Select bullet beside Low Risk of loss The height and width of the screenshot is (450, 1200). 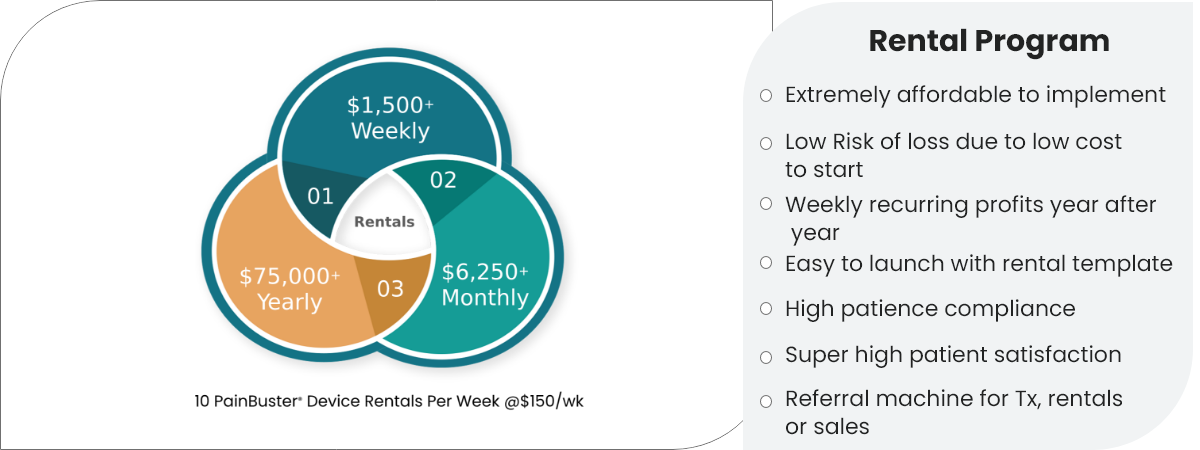tap(766, 144)
